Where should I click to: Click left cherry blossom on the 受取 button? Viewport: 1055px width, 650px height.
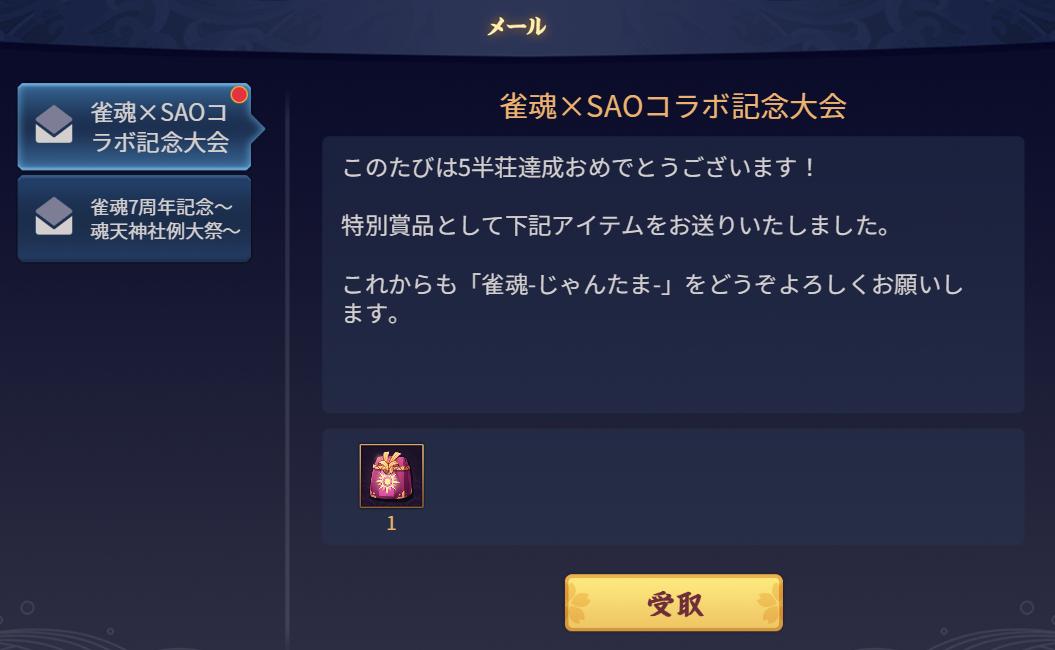[581, 603]
